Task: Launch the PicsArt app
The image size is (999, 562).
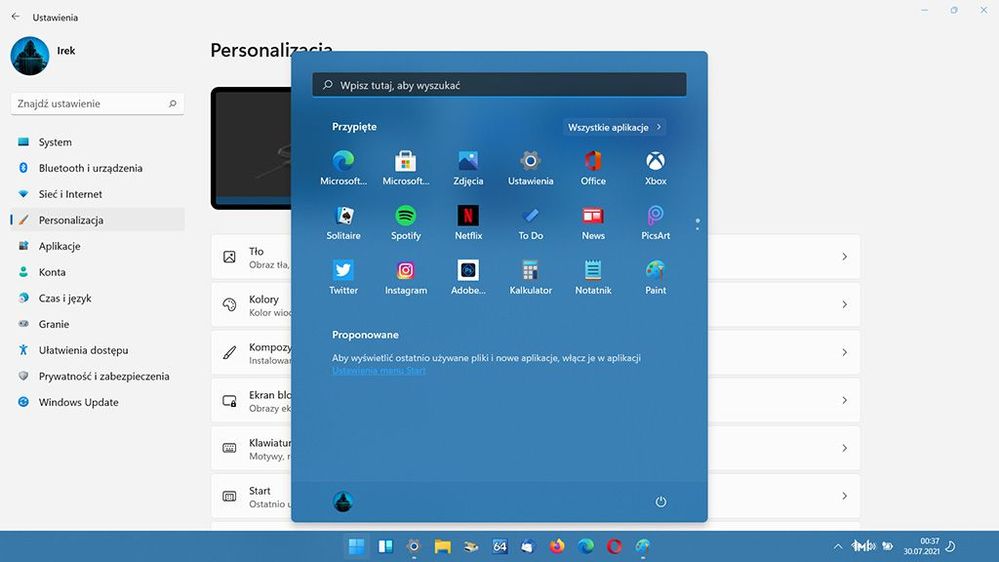Action: (655, 216)
